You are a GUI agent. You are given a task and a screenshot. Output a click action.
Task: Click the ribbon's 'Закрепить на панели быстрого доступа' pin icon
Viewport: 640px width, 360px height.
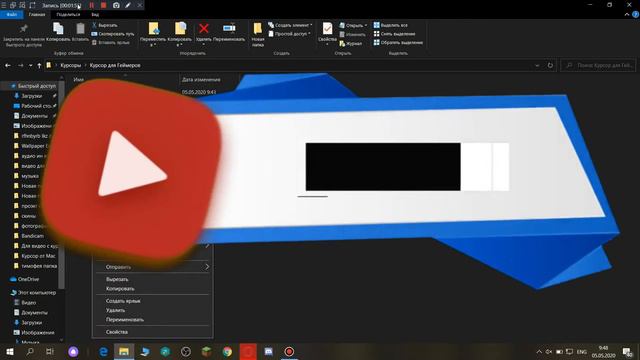pyautogui.click(x=24, y=29)
